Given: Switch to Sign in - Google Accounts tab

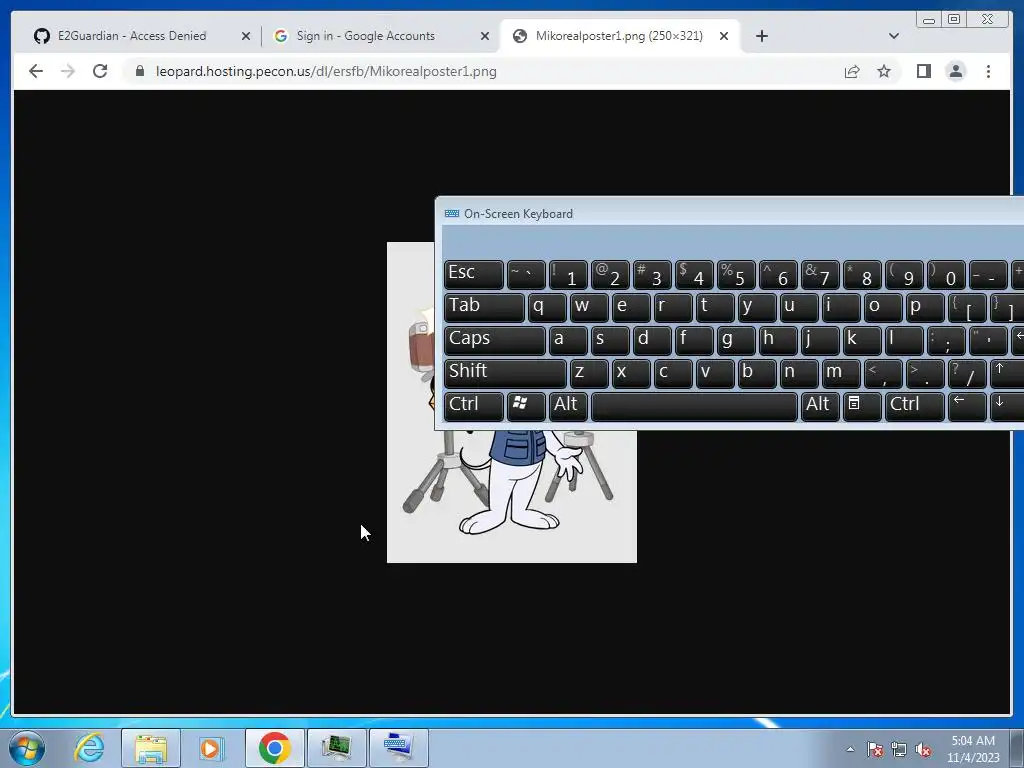Looking at the screenshot, I should (366, 36).
